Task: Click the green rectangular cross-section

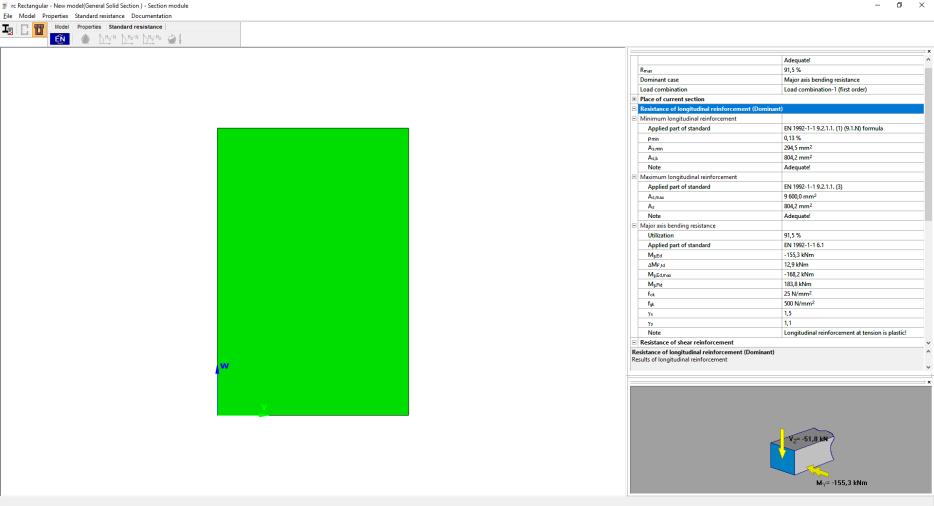Action: point(313,271)
